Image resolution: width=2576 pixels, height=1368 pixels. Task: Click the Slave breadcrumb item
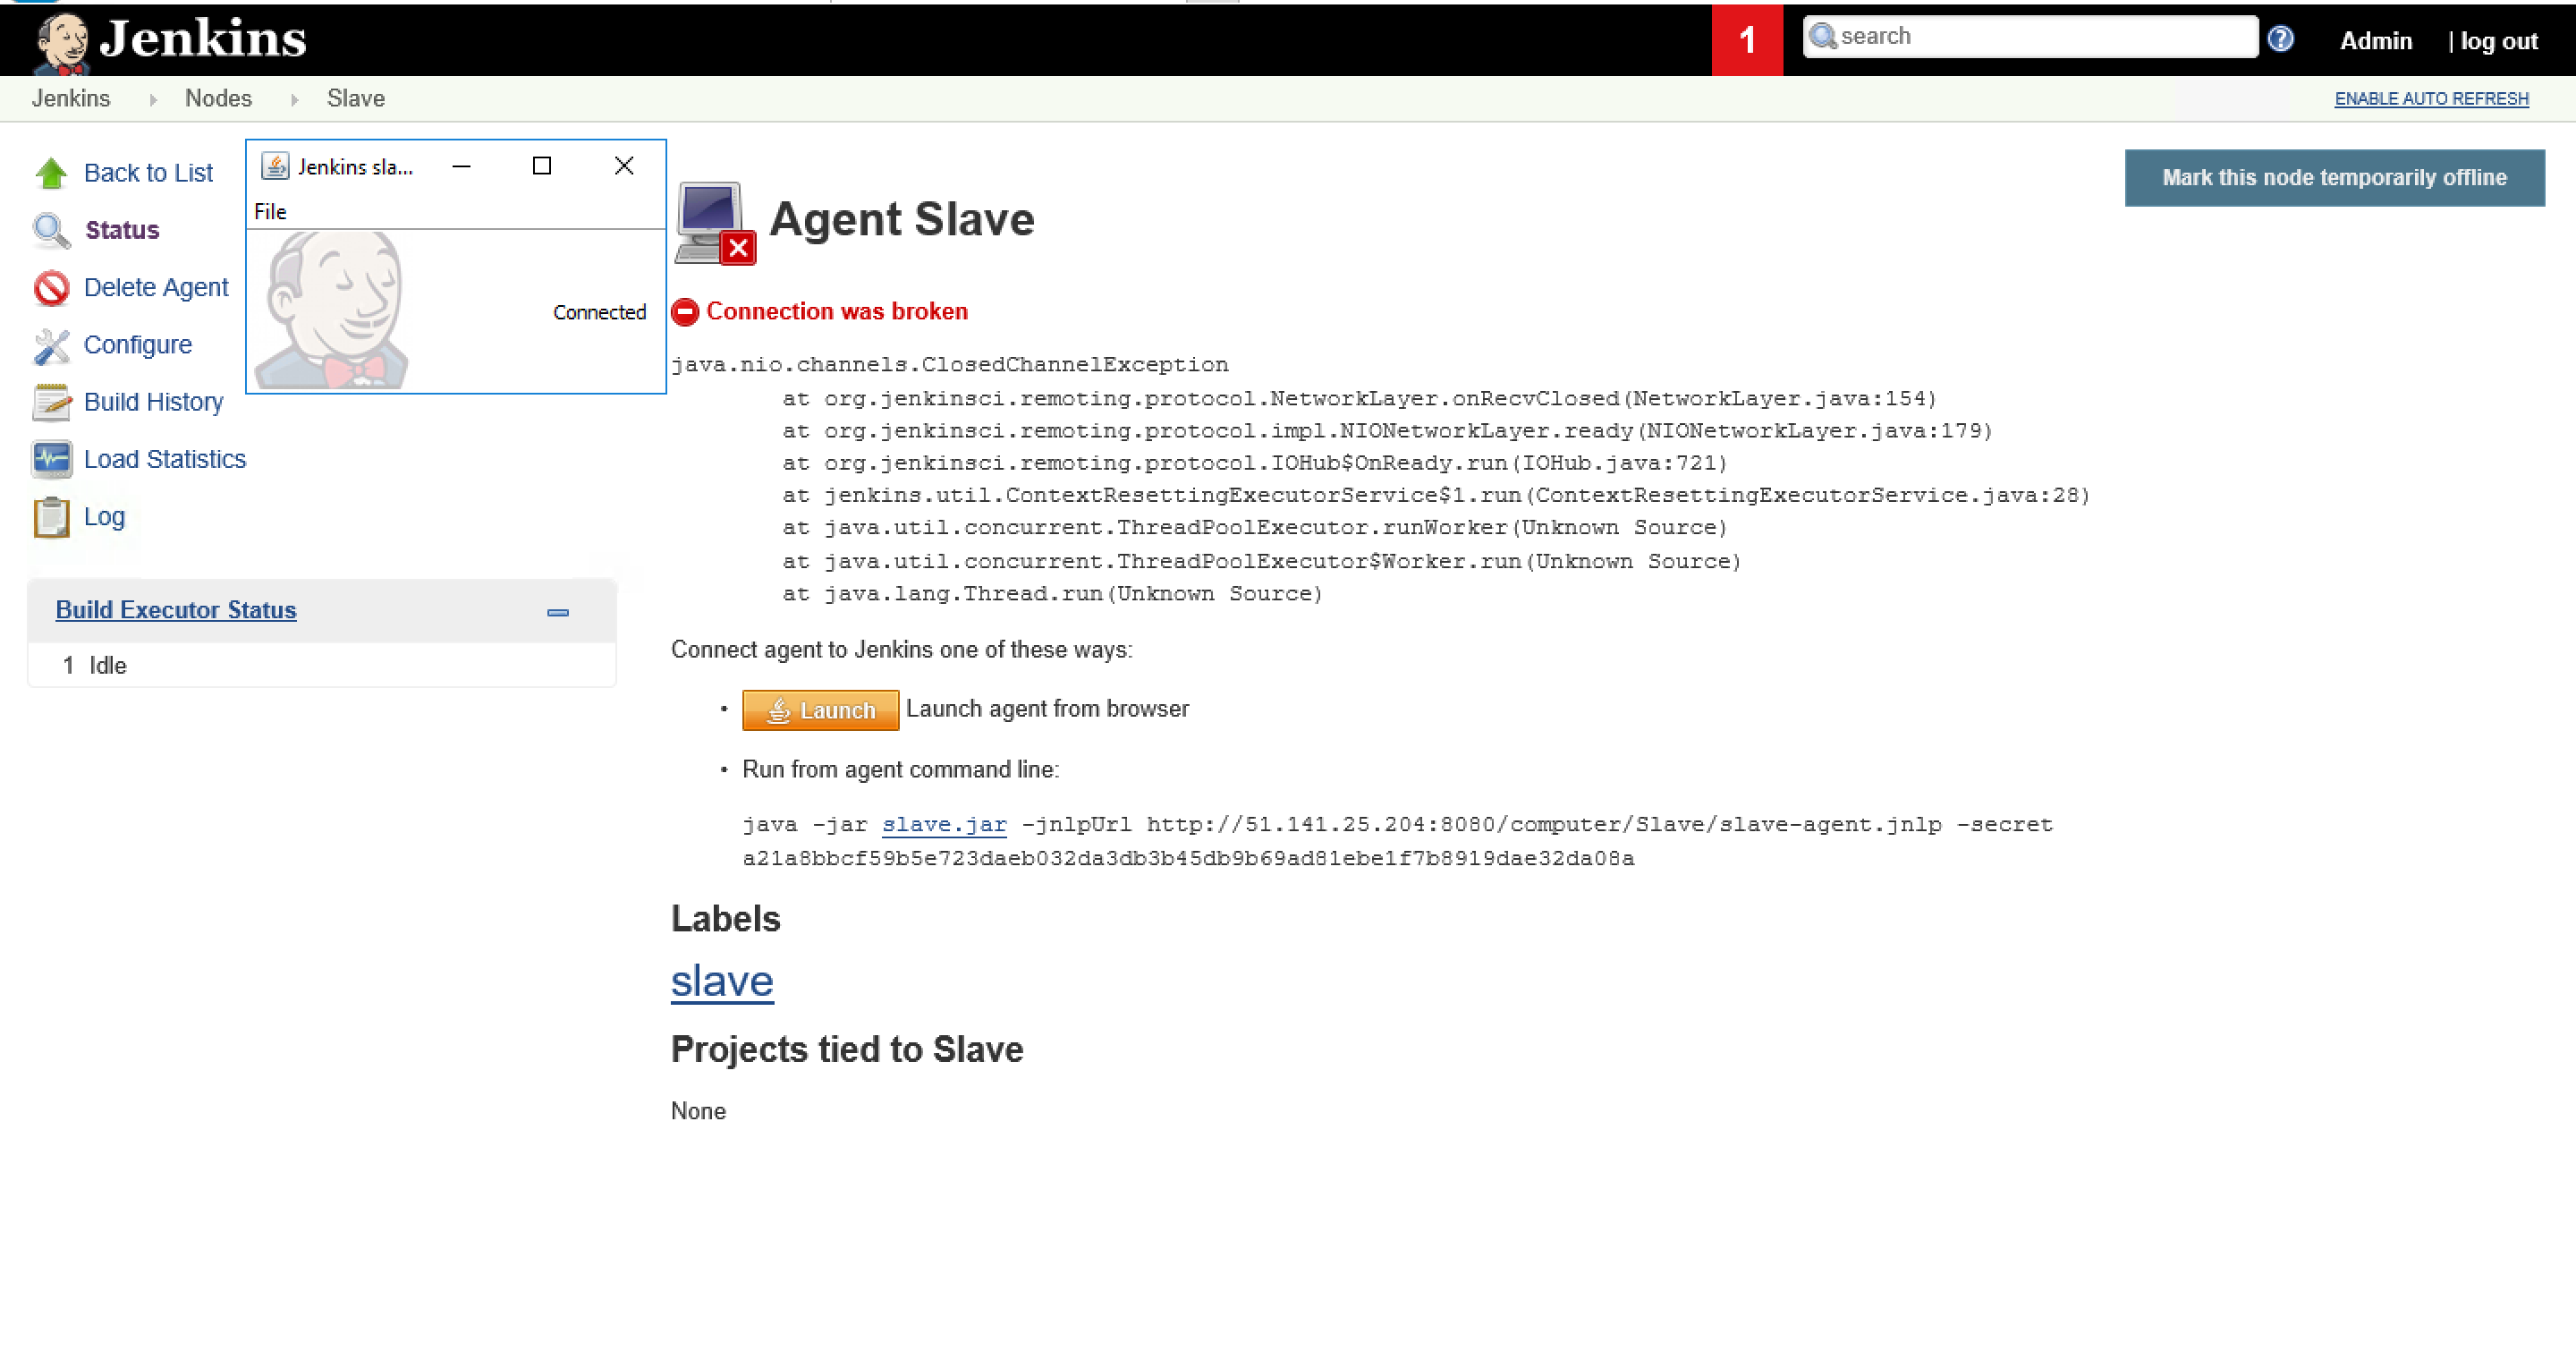tap(354, 98)
